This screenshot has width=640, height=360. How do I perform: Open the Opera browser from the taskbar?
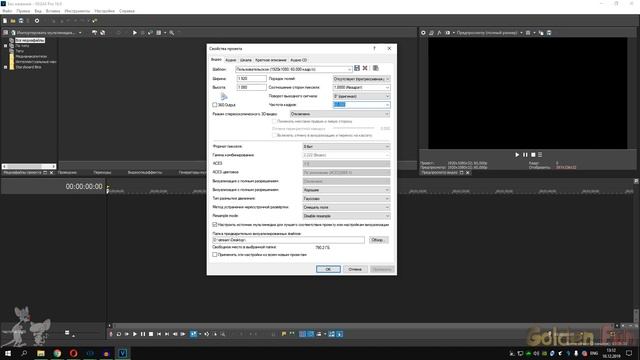pos(73,353)
